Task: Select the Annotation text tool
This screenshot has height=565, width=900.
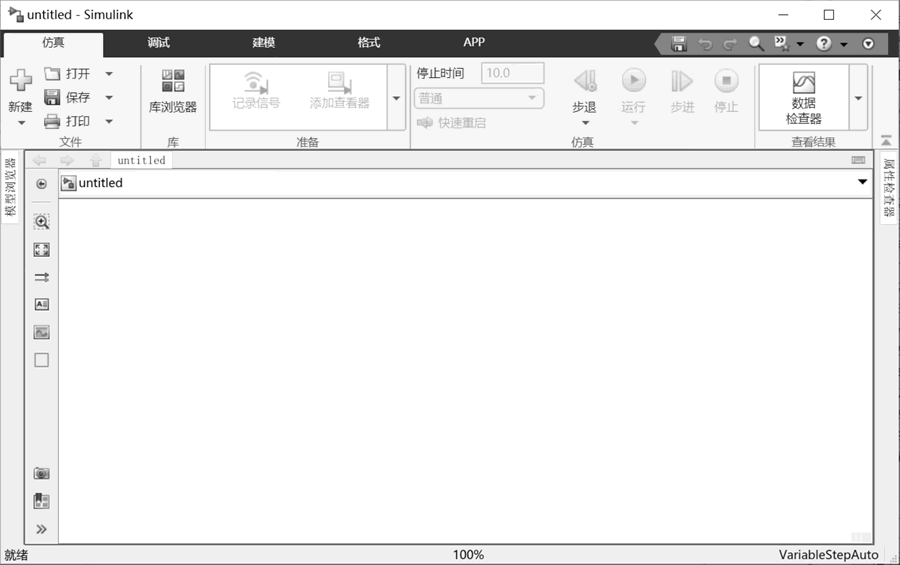Action: tap(41, 304)
